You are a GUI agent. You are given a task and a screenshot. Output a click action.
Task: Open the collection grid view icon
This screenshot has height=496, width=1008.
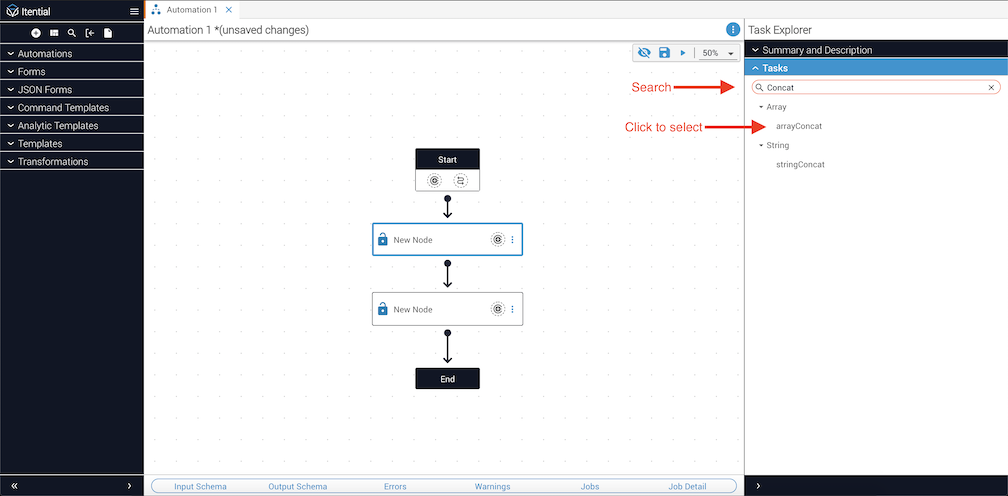[54, 33]
